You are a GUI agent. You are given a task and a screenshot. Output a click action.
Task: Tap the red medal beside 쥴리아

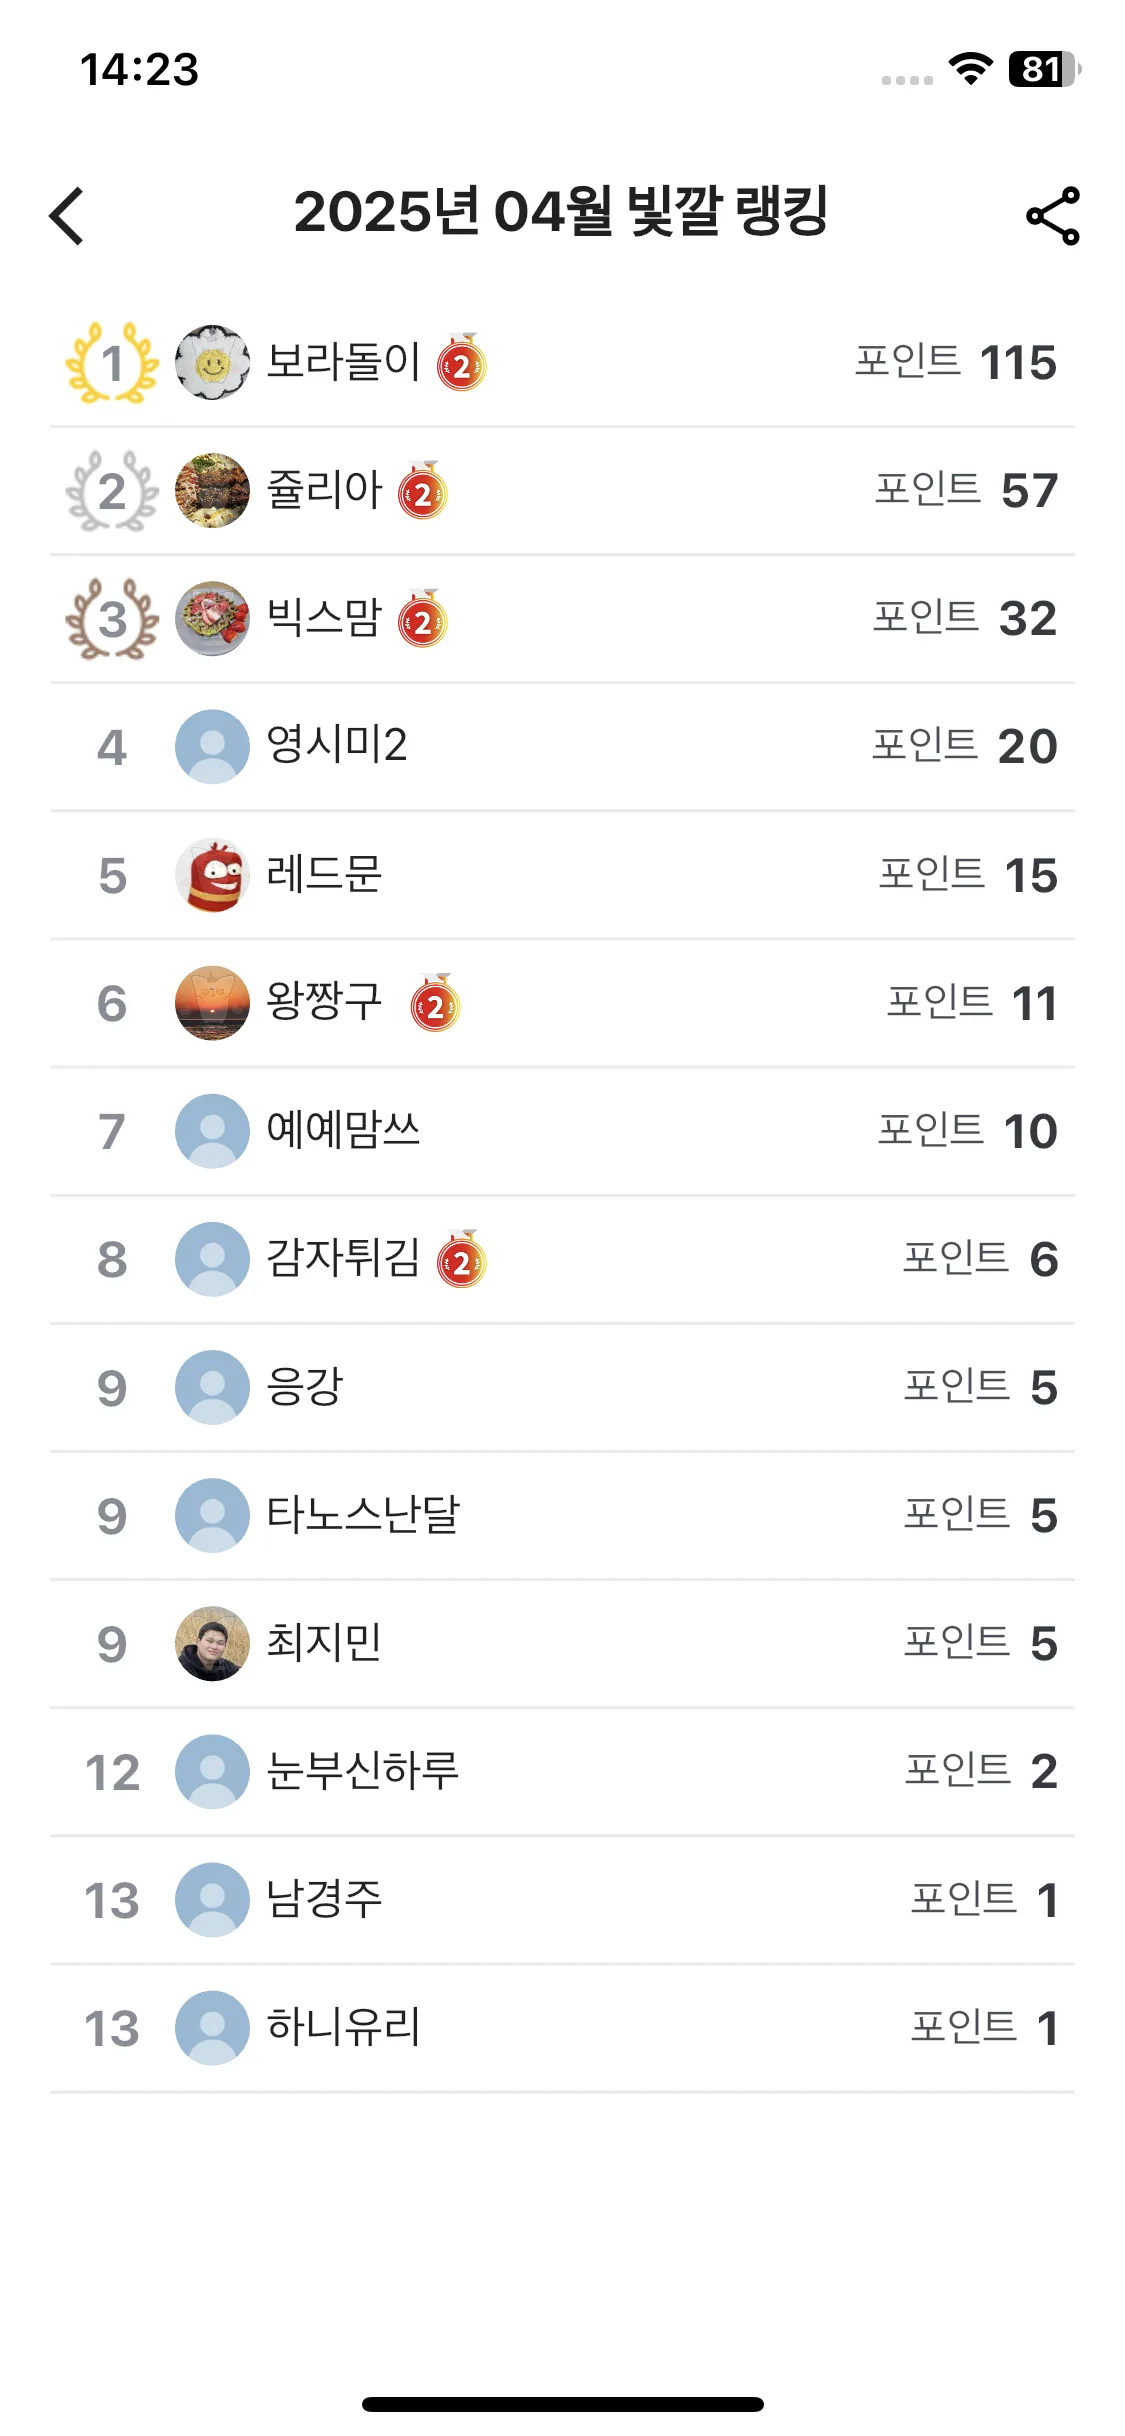click(423, 490)
